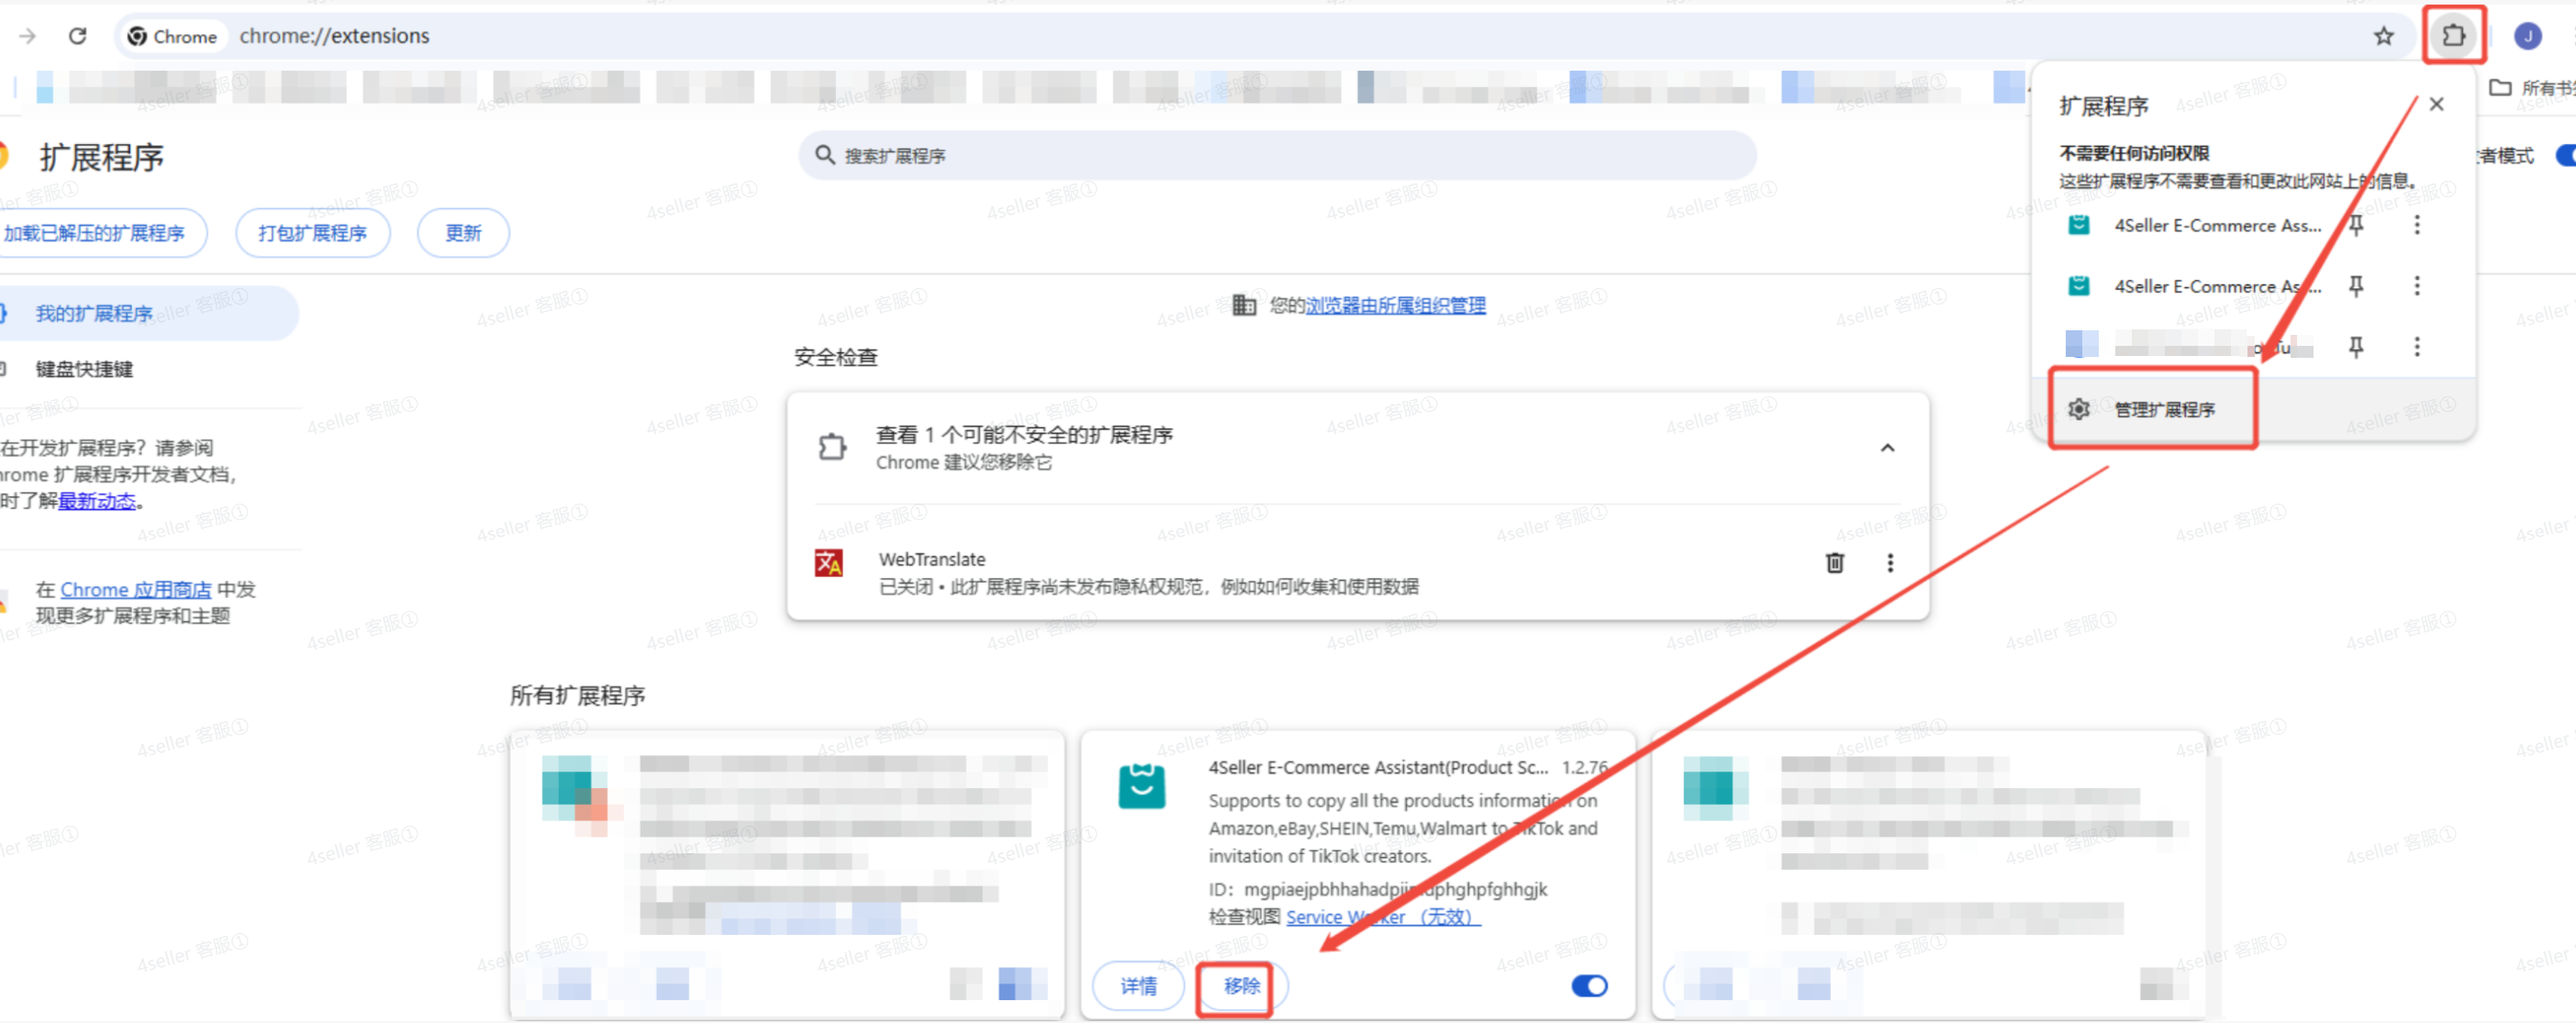This screenshot has height=1023, width=2576.
Task: Collapse the safety check panel chevron
Action: click(x=1888, y=448)
